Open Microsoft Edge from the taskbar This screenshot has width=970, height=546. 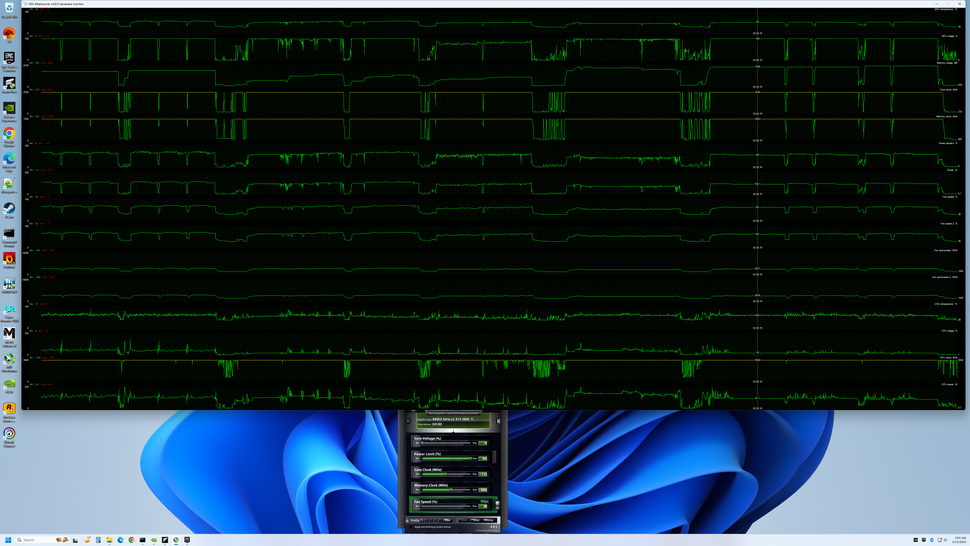(x=120, y=540)
